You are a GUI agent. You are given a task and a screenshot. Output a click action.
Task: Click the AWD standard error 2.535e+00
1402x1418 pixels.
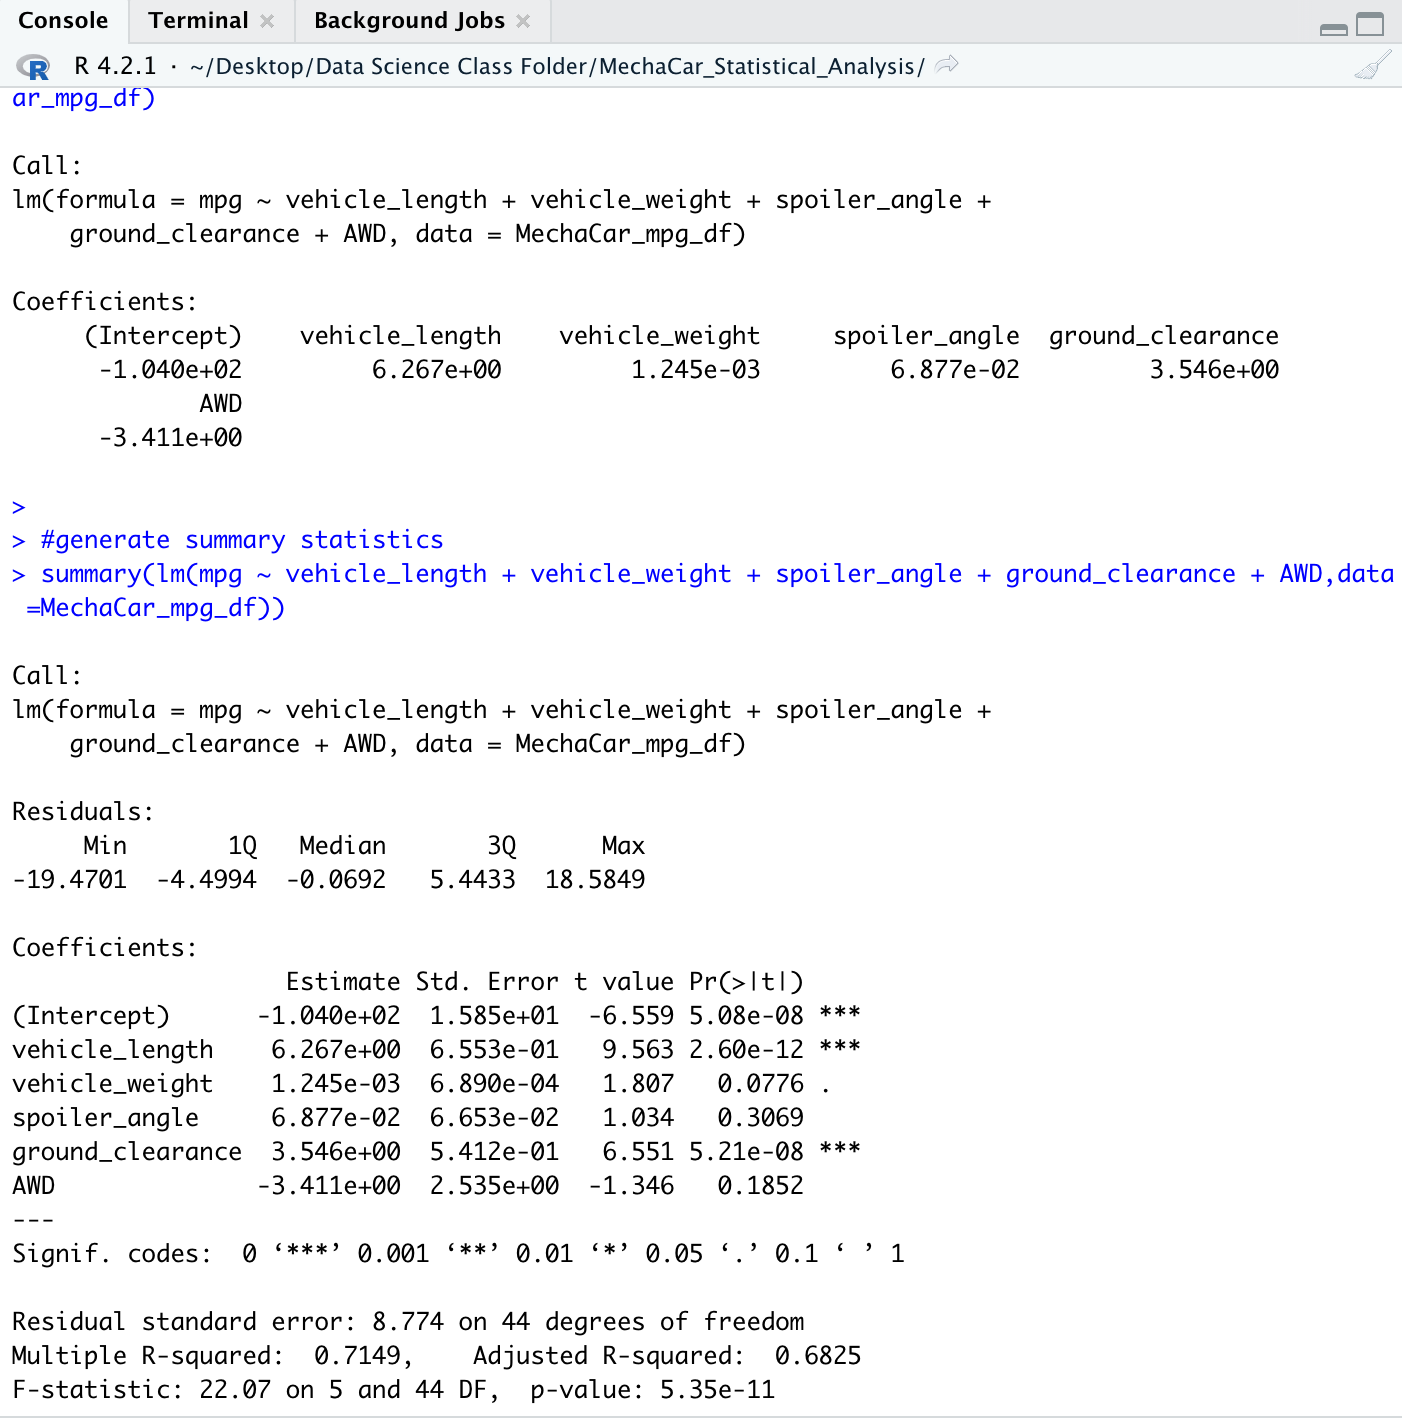[494, 1186]
